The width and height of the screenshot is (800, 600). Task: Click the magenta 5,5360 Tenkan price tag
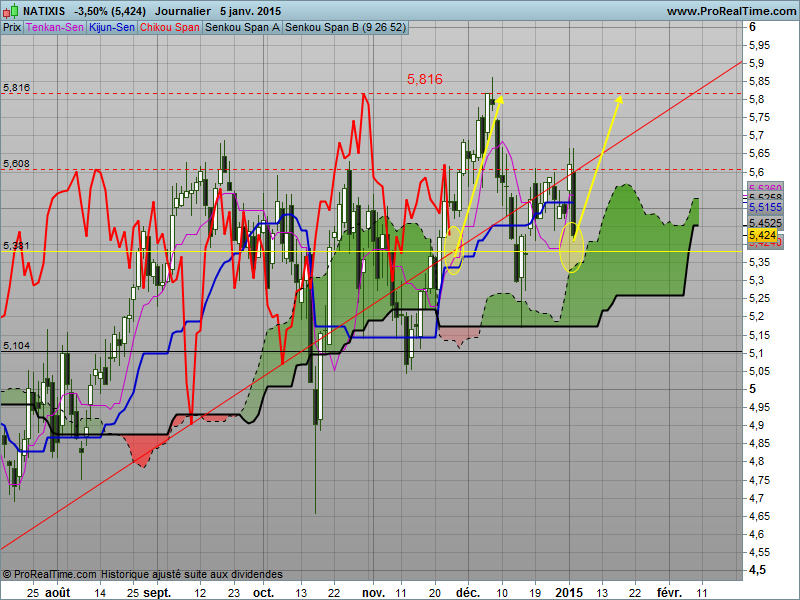765,188
